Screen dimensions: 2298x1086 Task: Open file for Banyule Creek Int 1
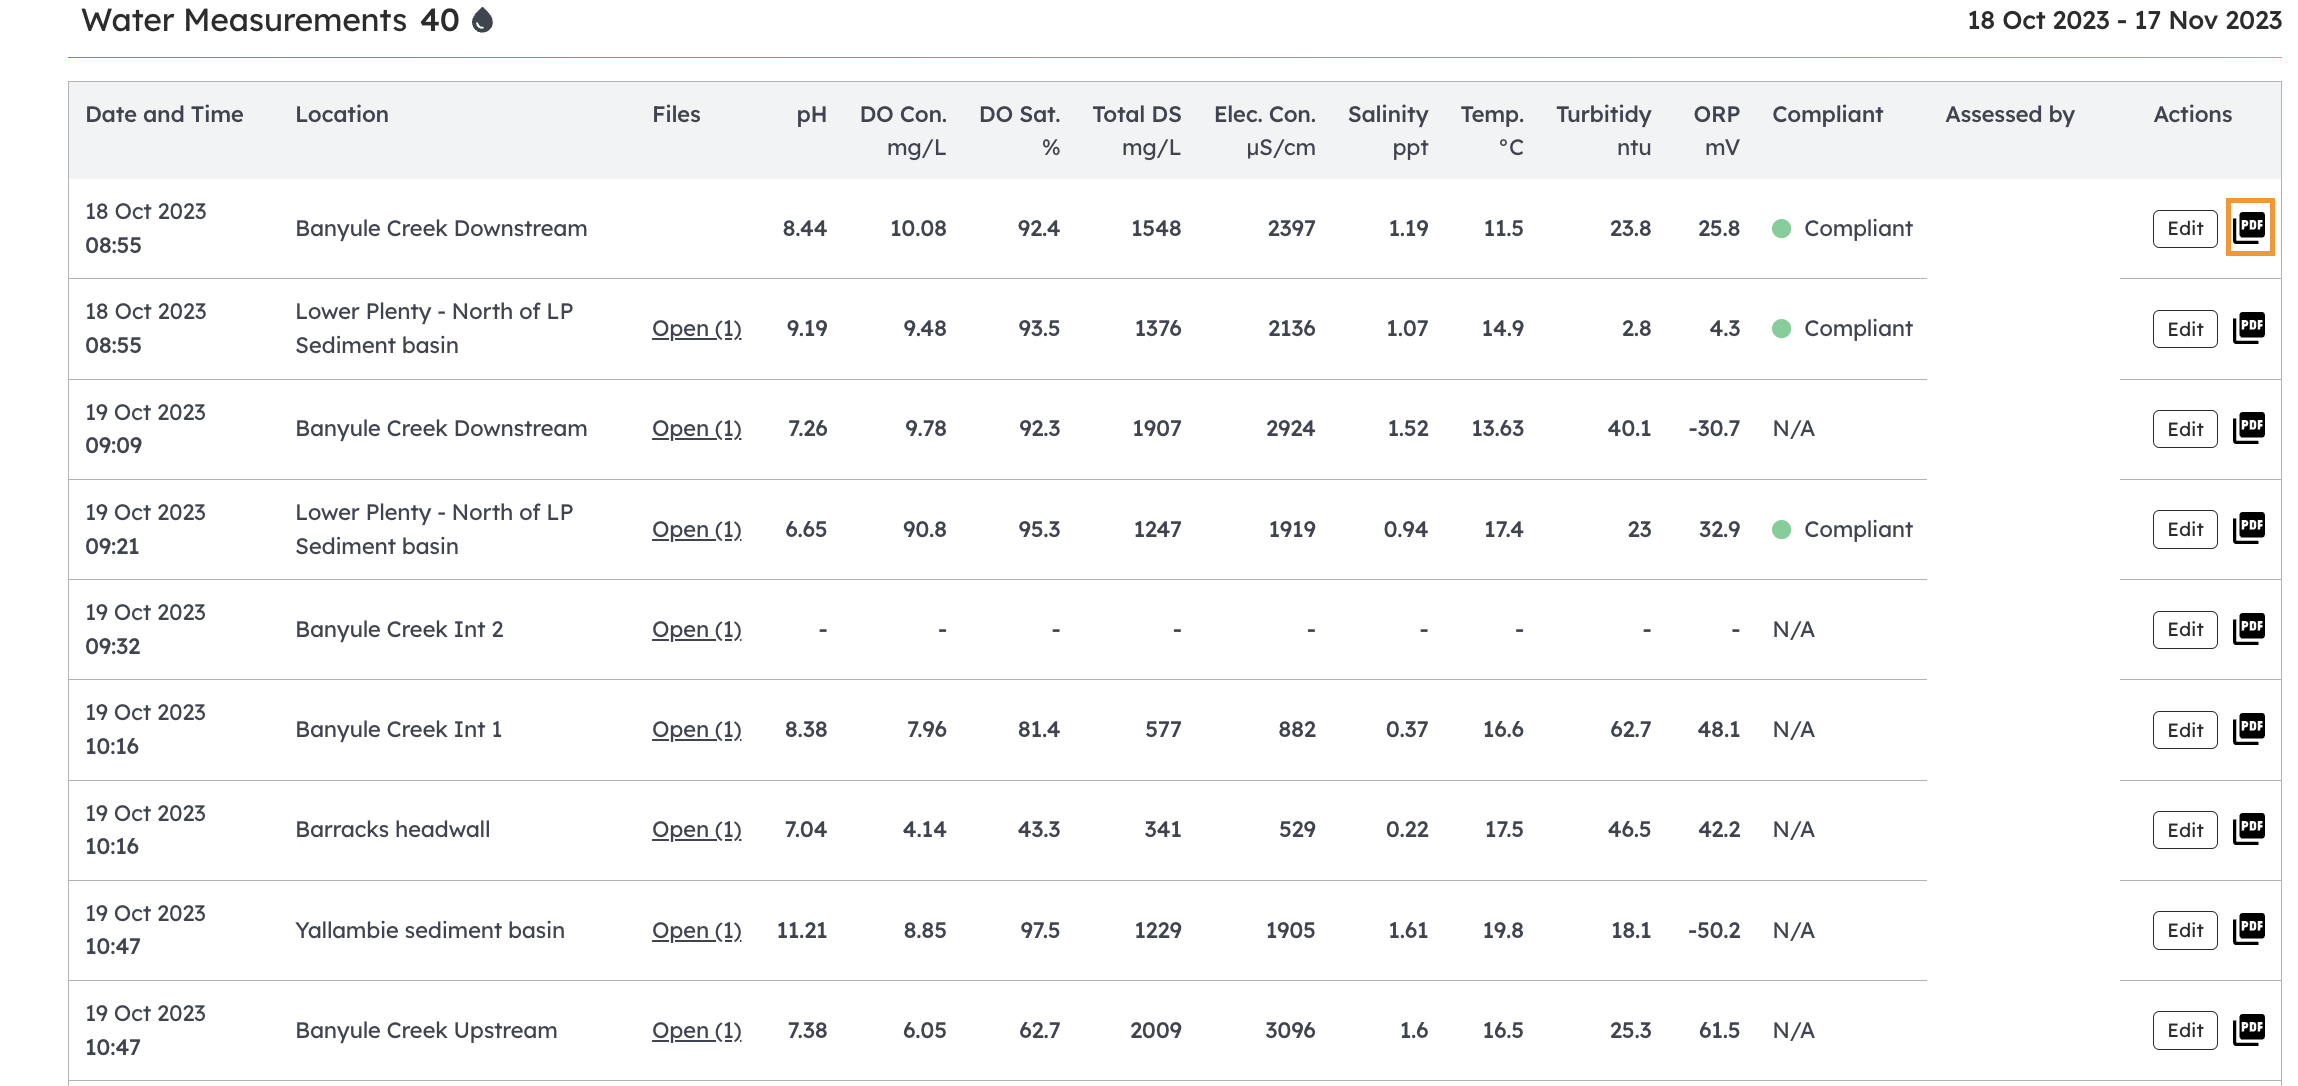click(x=696, y=729)
